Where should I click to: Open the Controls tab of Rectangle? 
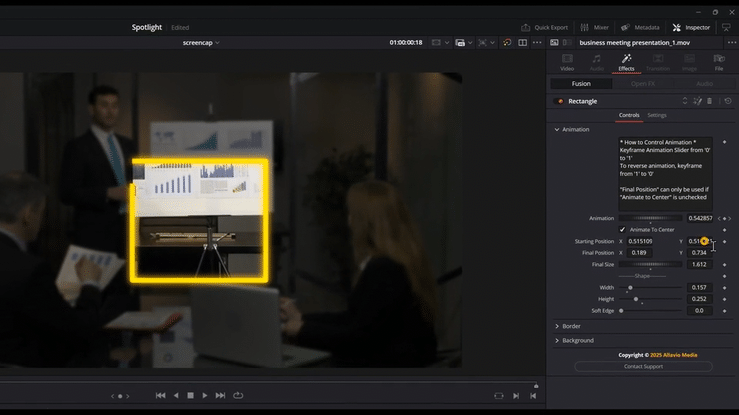click(629, 115)
